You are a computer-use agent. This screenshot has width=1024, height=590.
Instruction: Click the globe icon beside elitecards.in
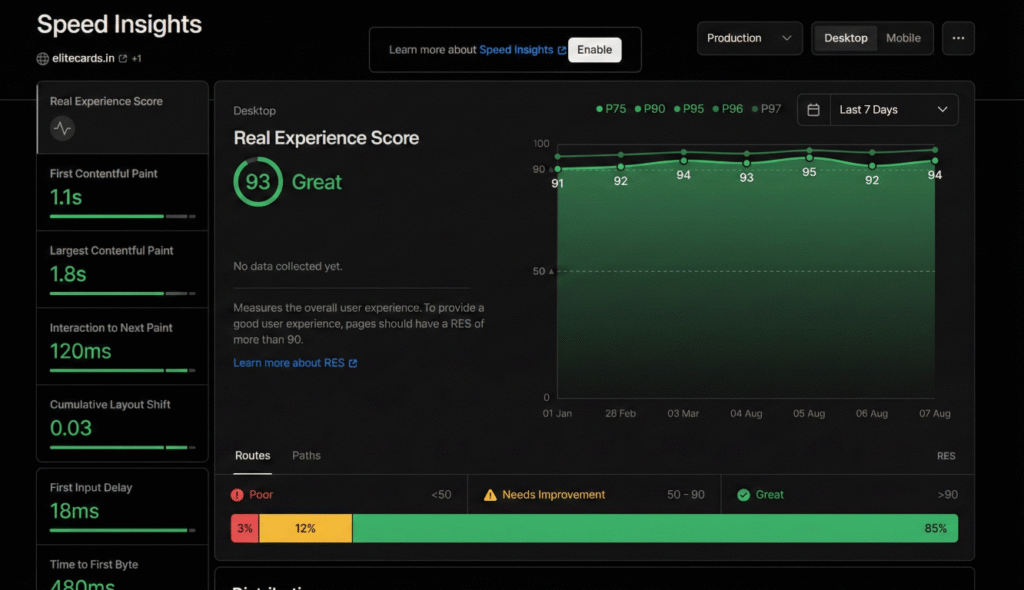(x=43, y=59)
